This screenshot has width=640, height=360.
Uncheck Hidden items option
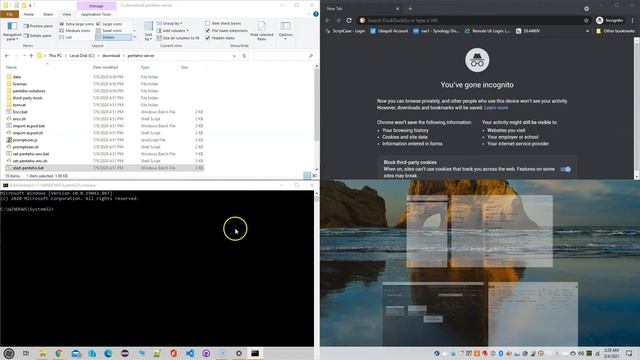(x=207, y=38)
